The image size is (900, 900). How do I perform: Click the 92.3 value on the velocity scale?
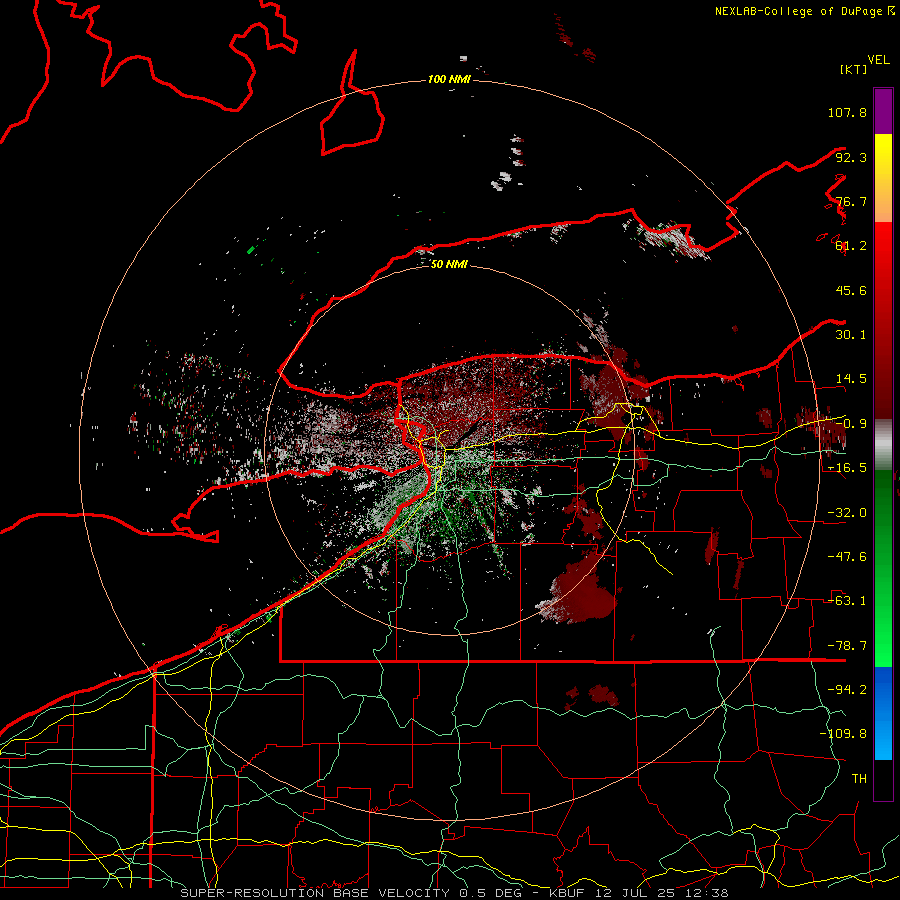851,157
